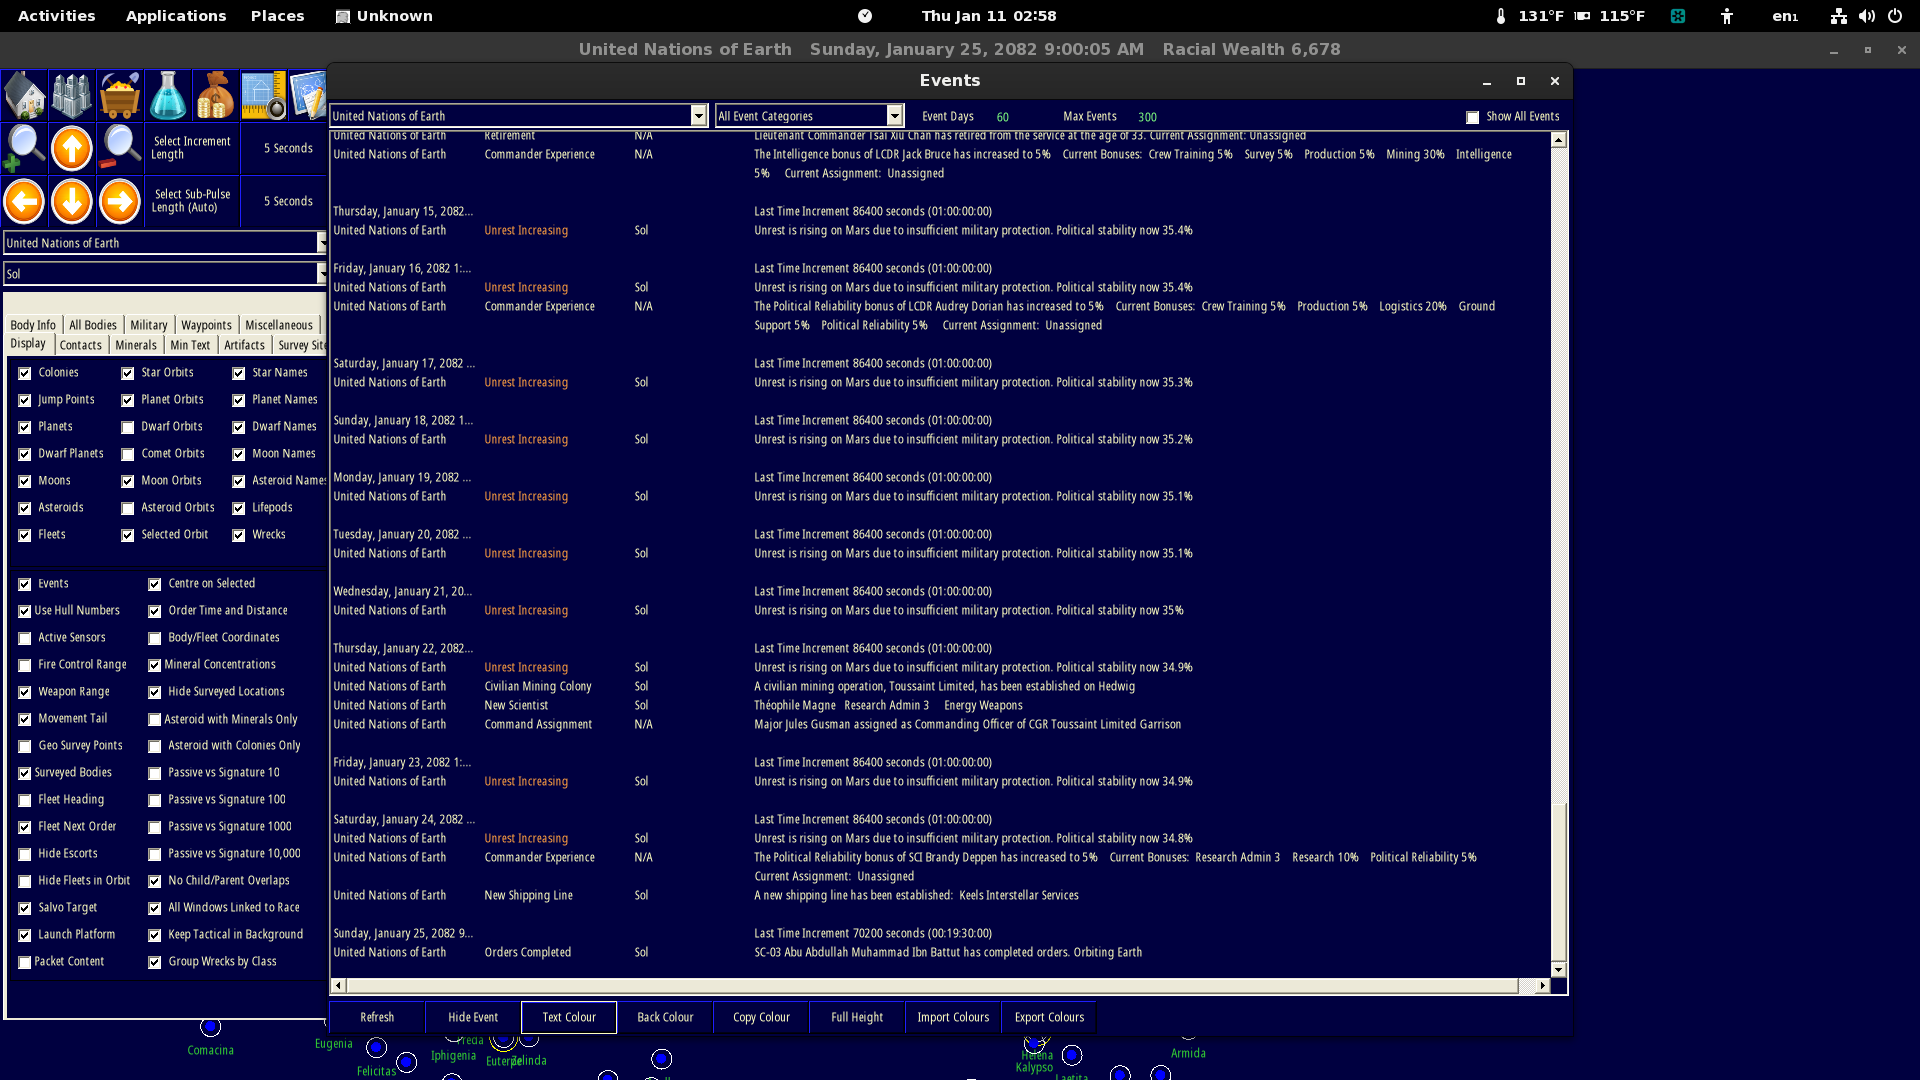Open the accessibility menu icon
The image size is (1920, 1080).
point(1727,16)
